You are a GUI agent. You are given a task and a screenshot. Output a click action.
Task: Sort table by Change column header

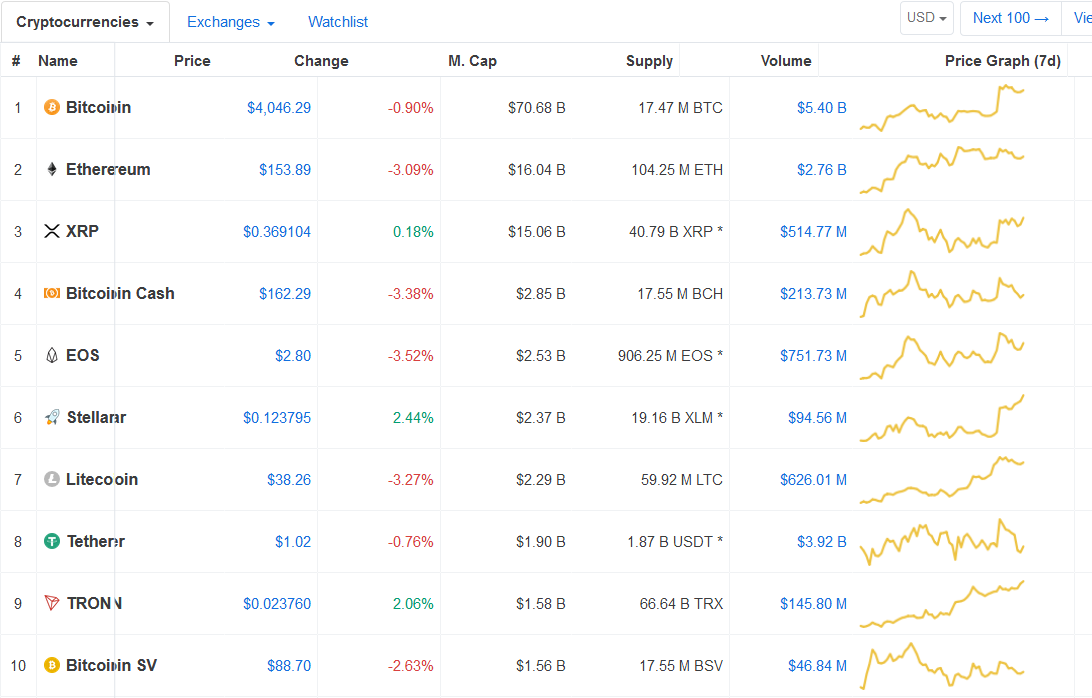click(x=321, y=61)
